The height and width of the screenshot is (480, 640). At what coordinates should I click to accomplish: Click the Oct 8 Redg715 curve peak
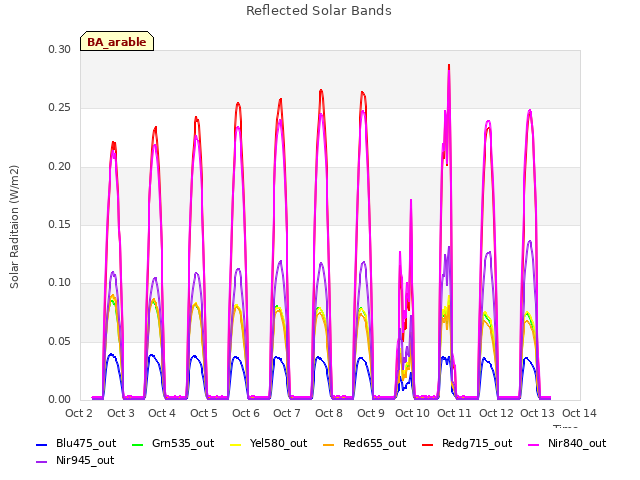[321, 91]
